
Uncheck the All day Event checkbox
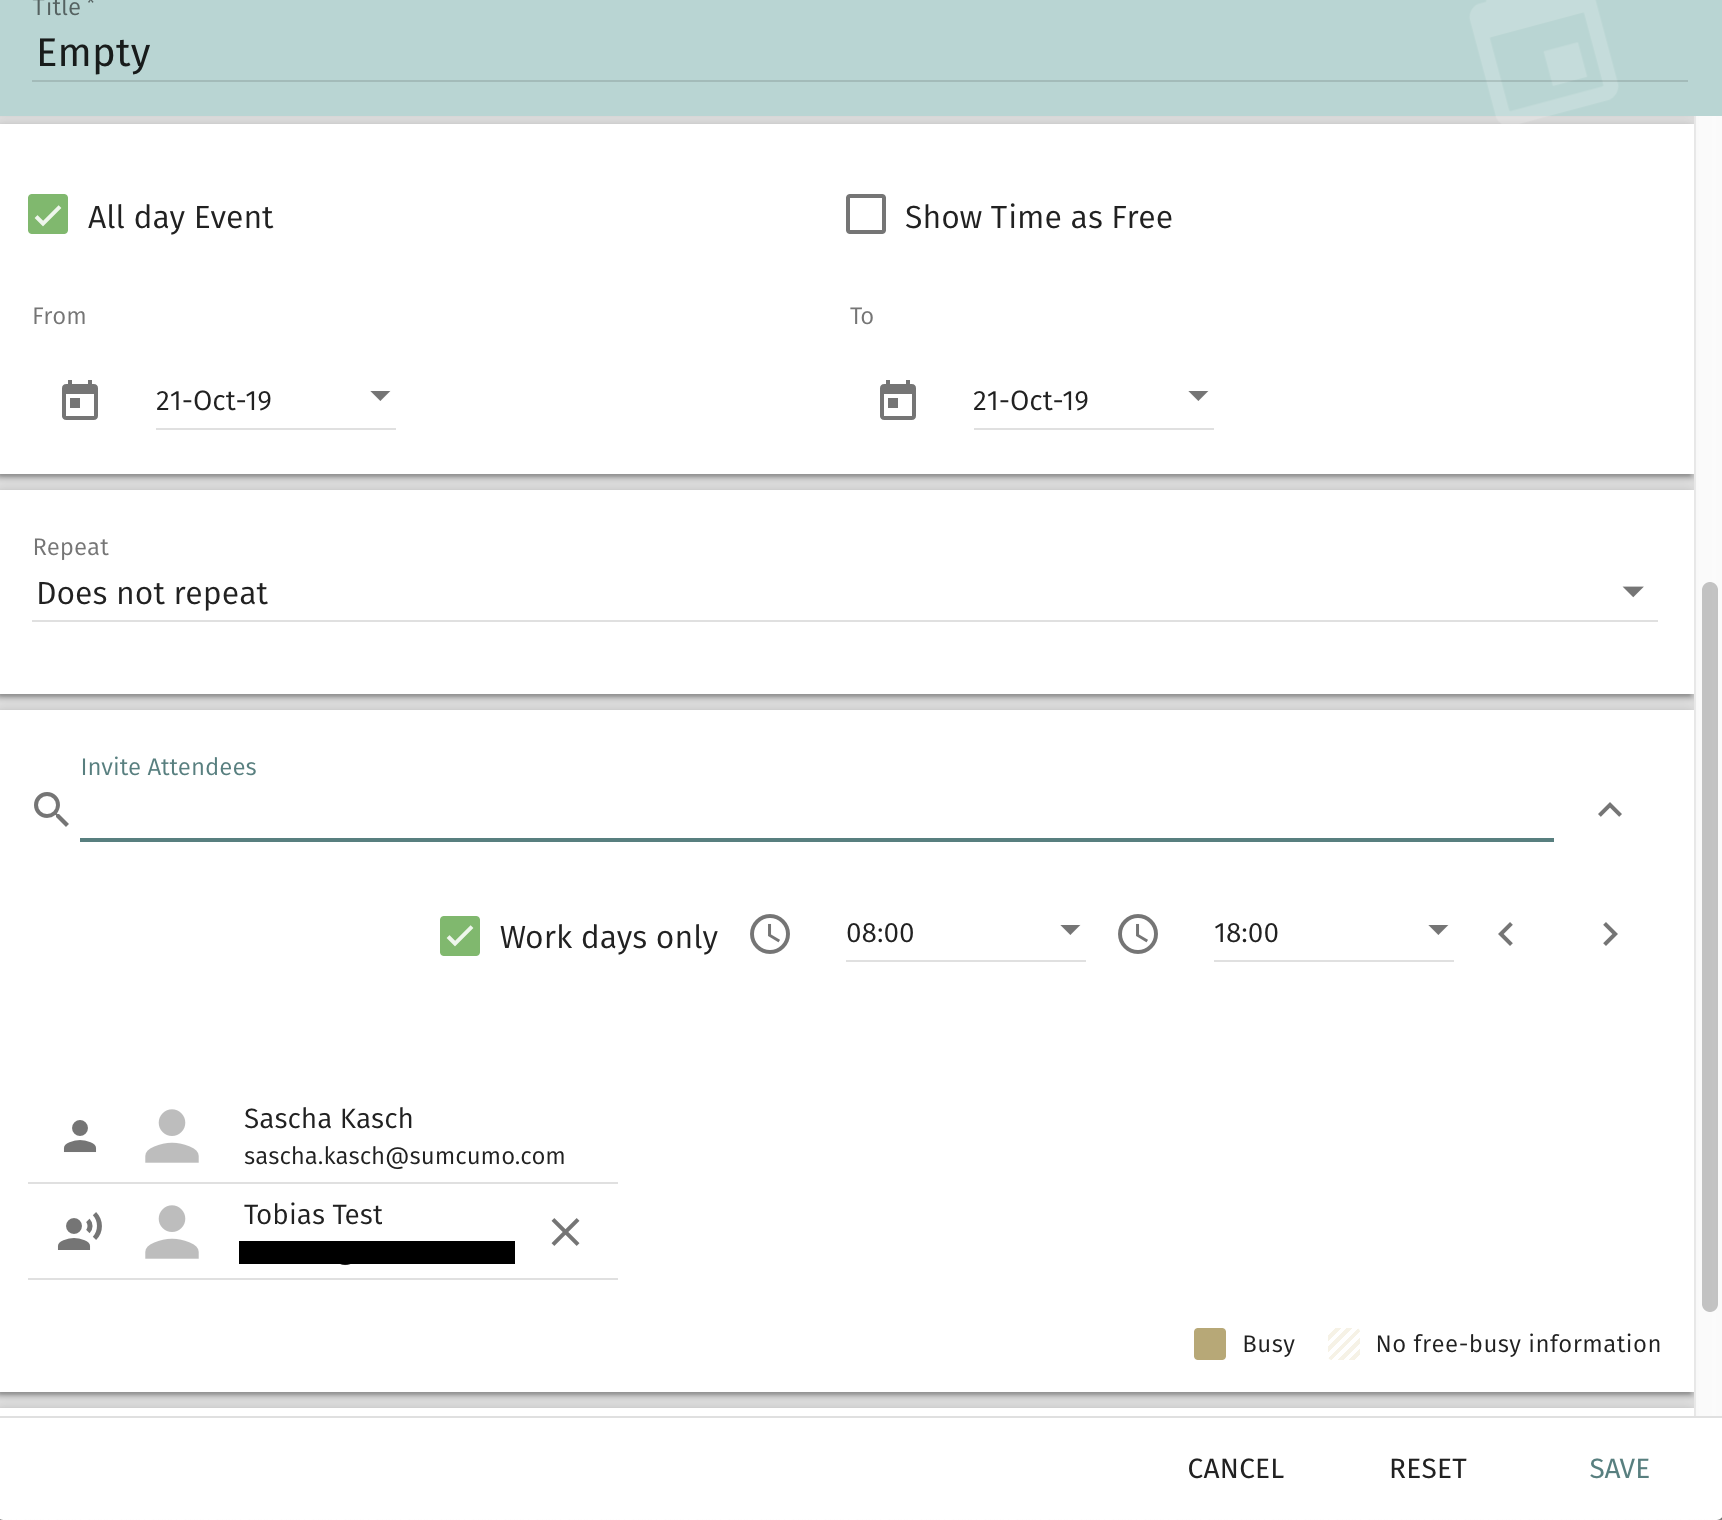point(48,215)
